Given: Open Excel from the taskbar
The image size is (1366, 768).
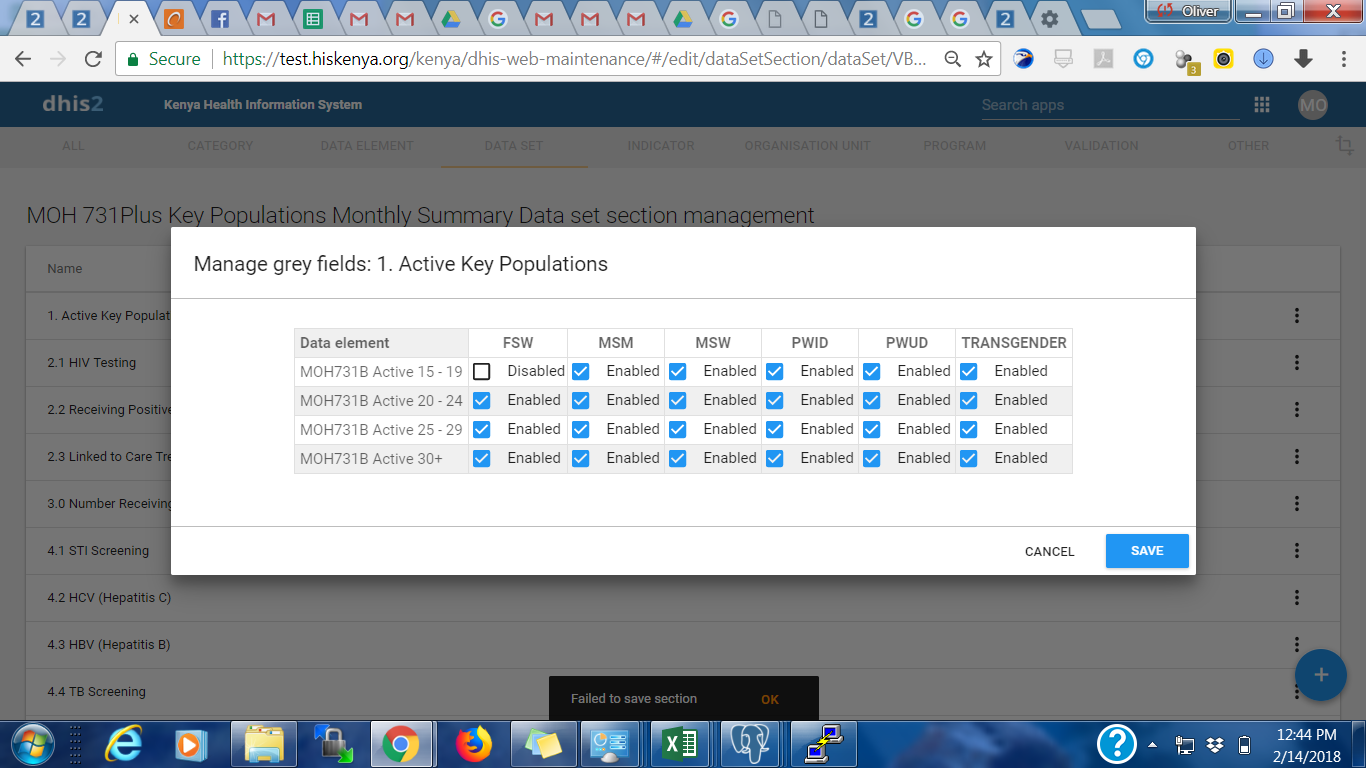Looking at the screenshot, I should pos(682,744).
